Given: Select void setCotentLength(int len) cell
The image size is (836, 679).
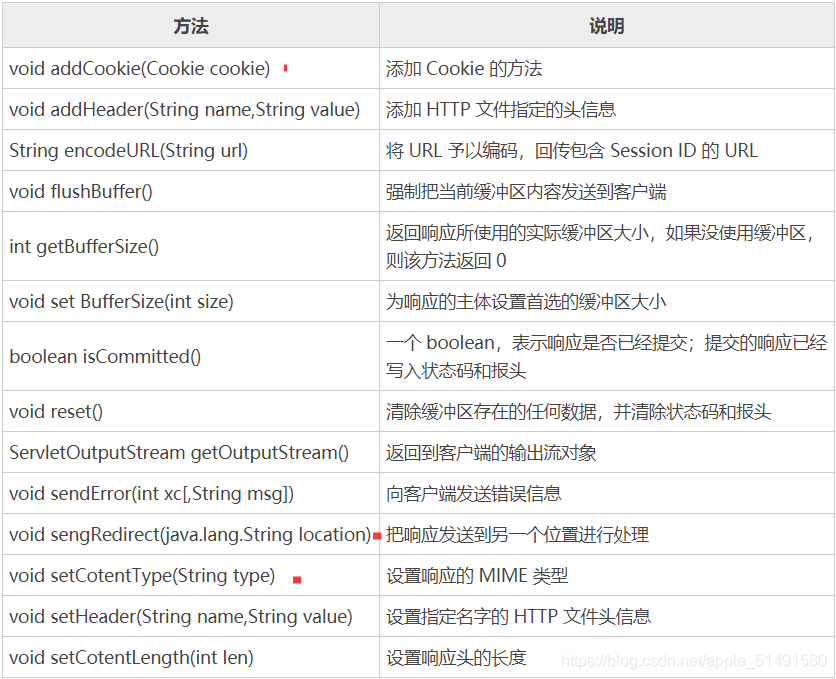Looking at the screenshot, I should pos(191,658).
